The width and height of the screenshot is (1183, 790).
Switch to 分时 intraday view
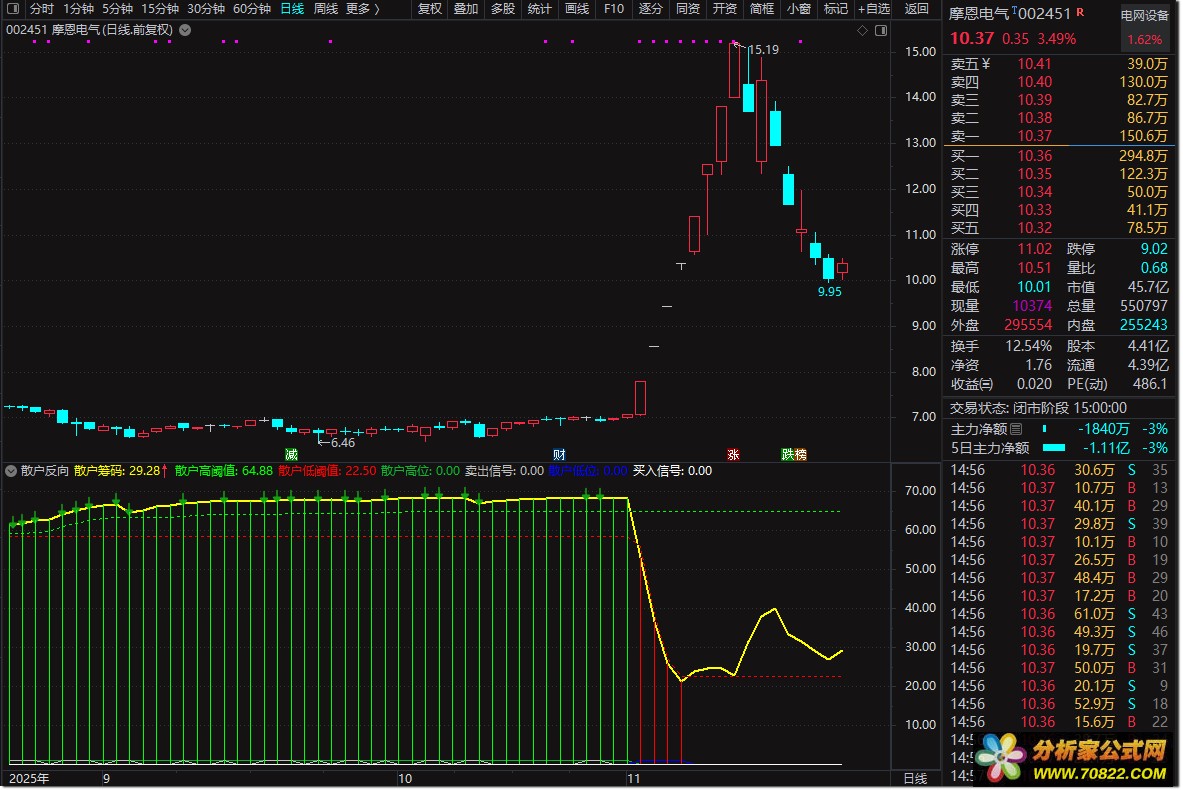41,8
